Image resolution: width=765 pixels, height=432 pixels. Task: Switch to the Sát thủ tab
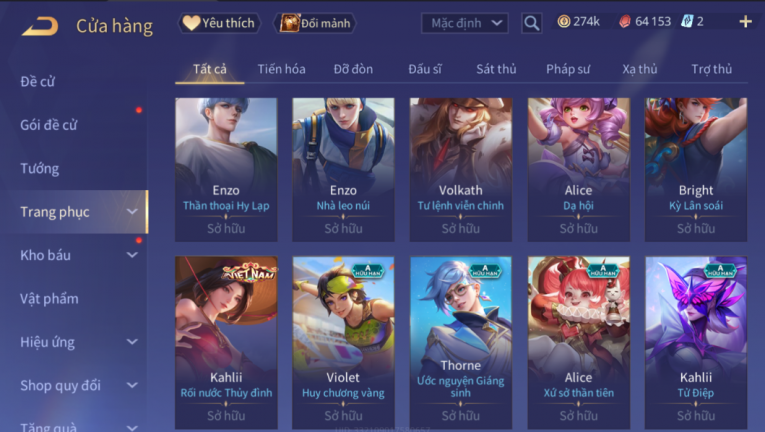coord(496,69)
